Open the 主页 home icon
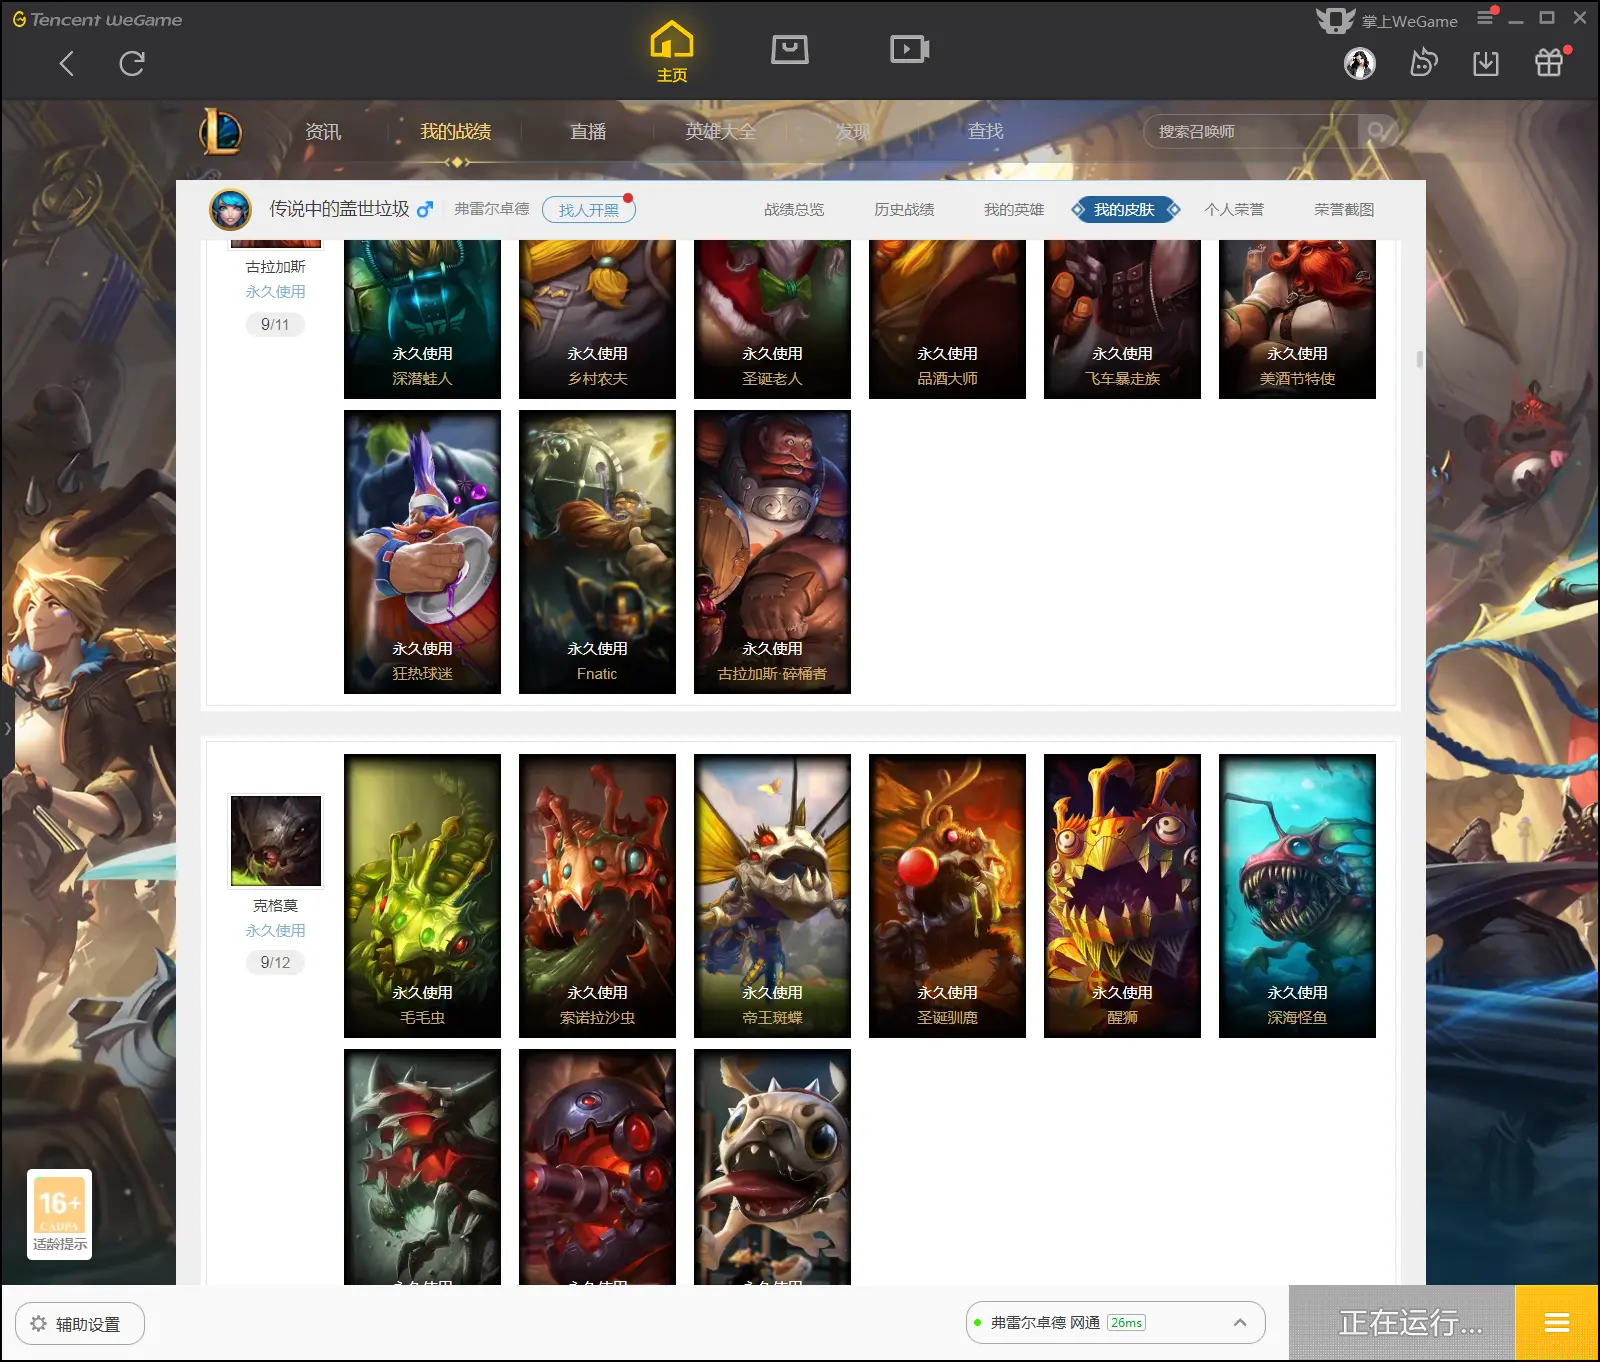The height and width of the screenshot is (1362, 1600). point(672,52)
